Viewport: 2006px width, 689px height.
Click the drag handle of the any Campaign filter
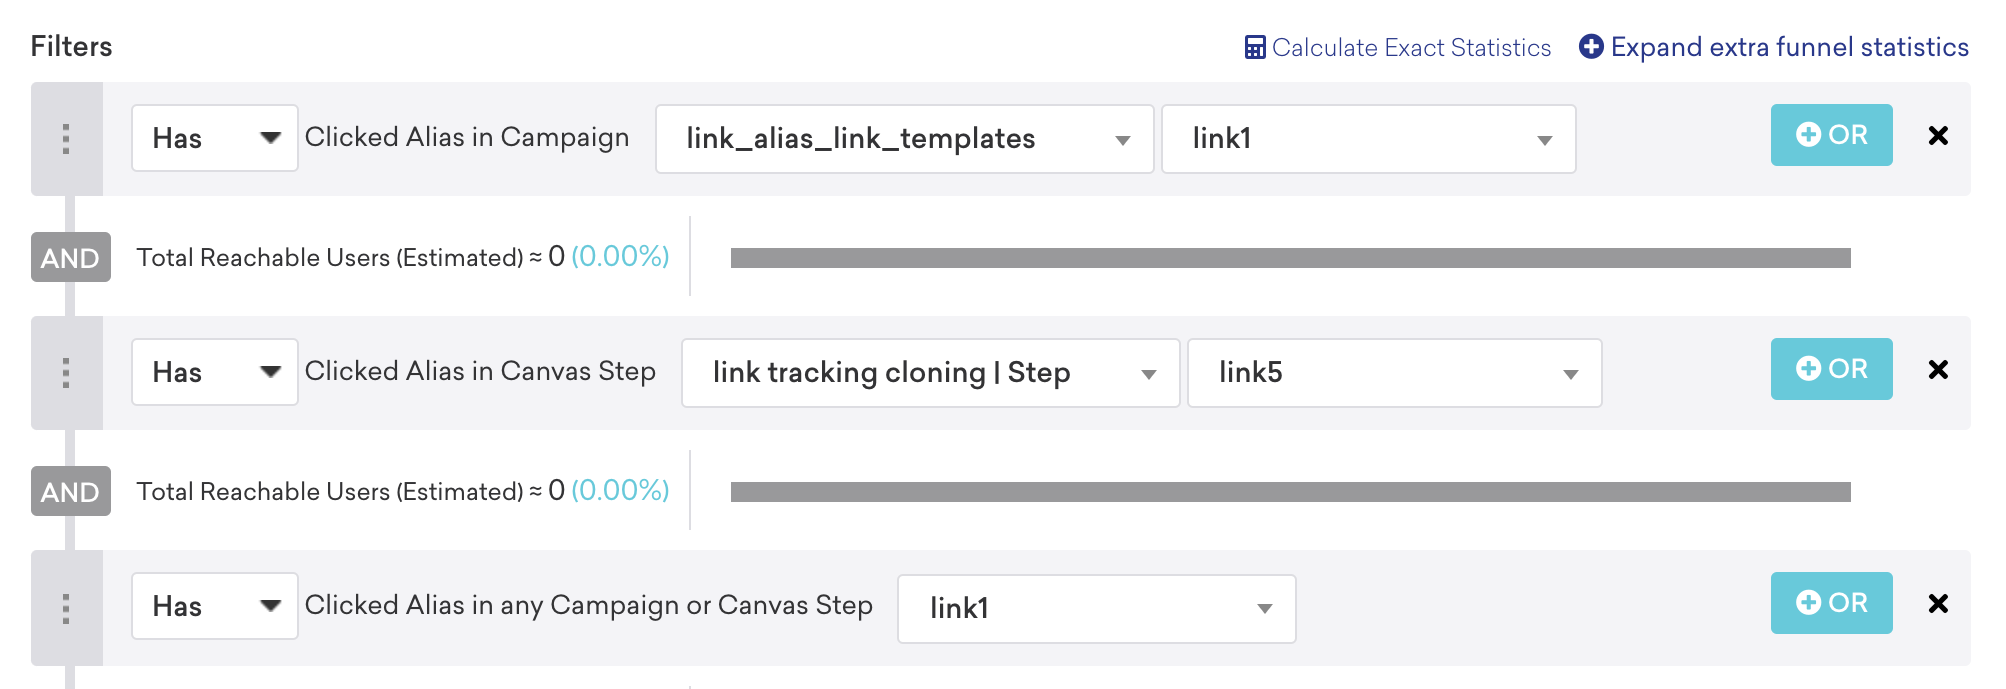(x=66, y=608)
